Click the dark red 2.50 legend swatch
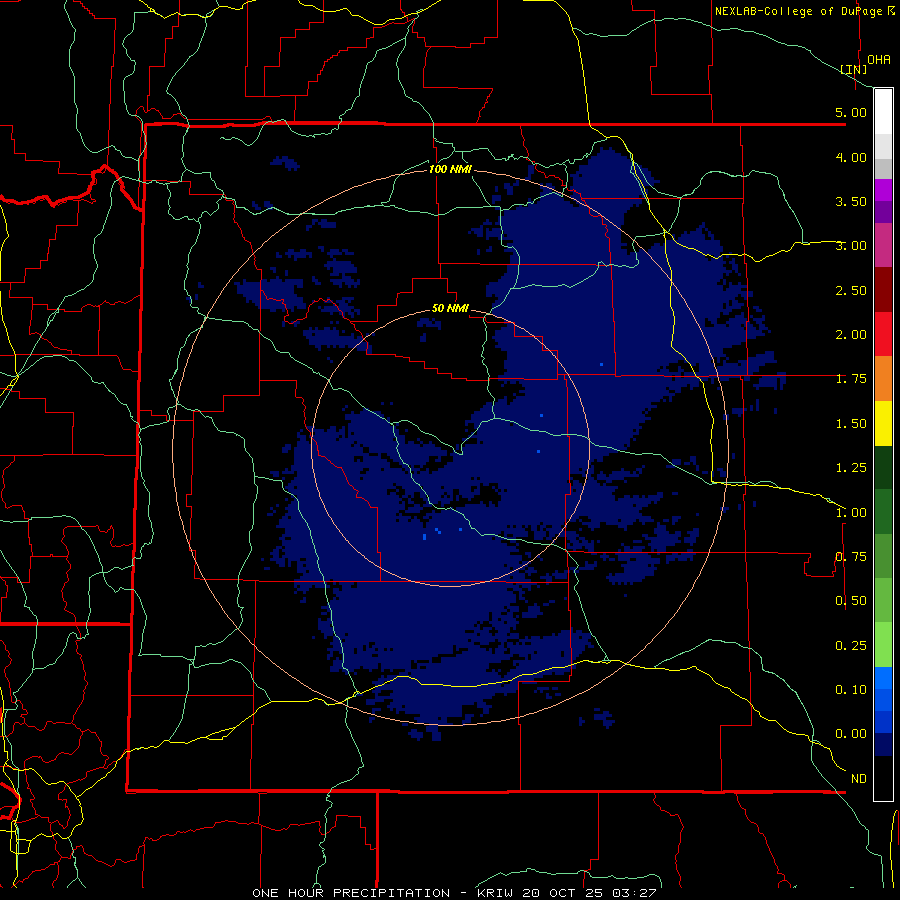This screenshot has width=900, height=900. [x=883, y=290]
